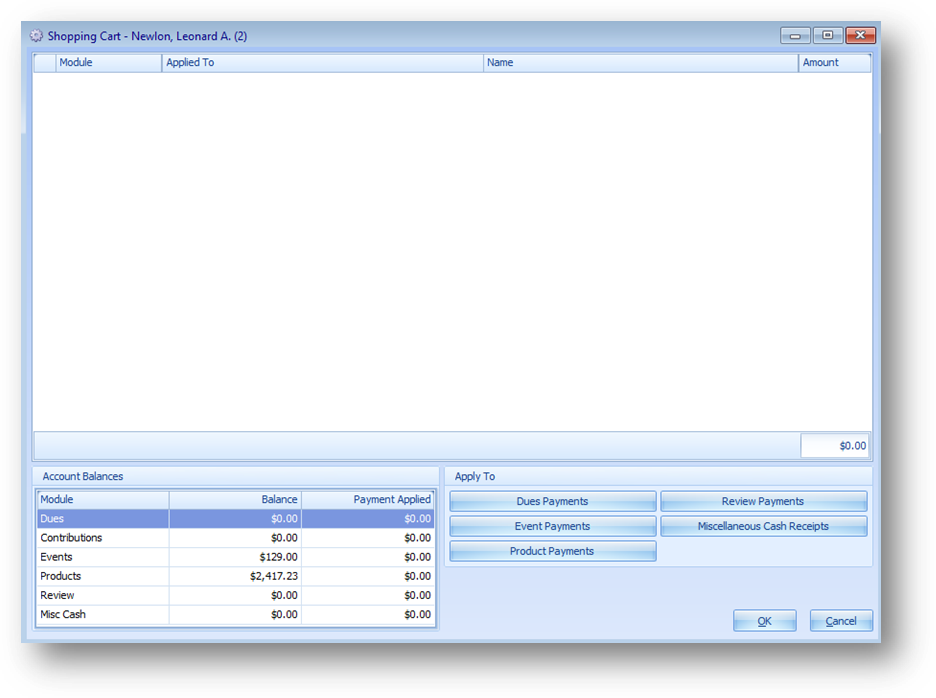Viewport: 936px width, 698px height.
Task: Sort cart by Name column header
Action: (641, 63)
